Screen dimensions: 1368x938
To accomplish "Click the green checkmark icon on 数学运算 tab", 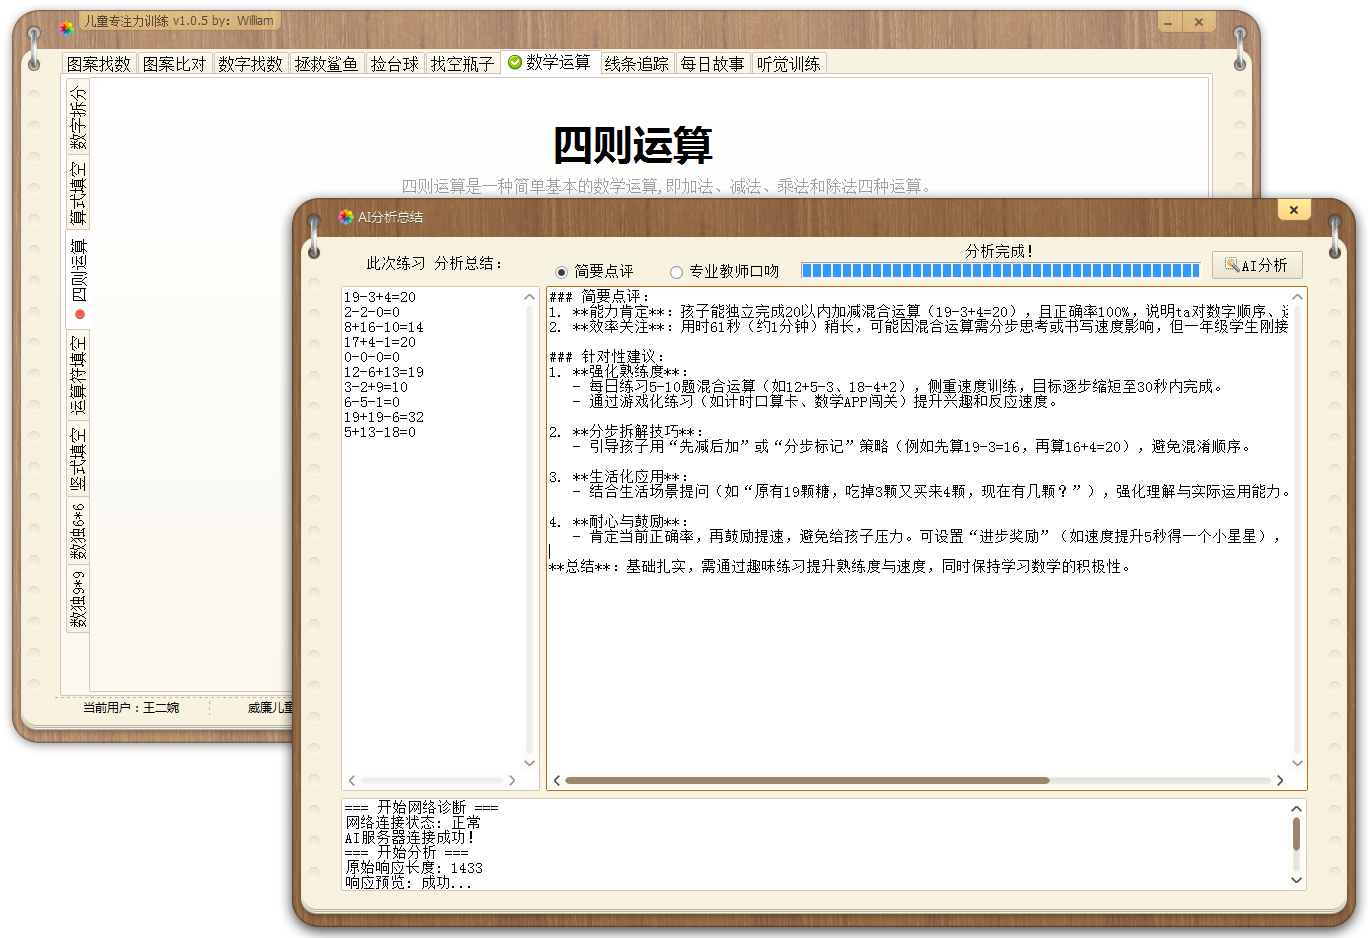I will pyautogui.click(x=513, y=62).
